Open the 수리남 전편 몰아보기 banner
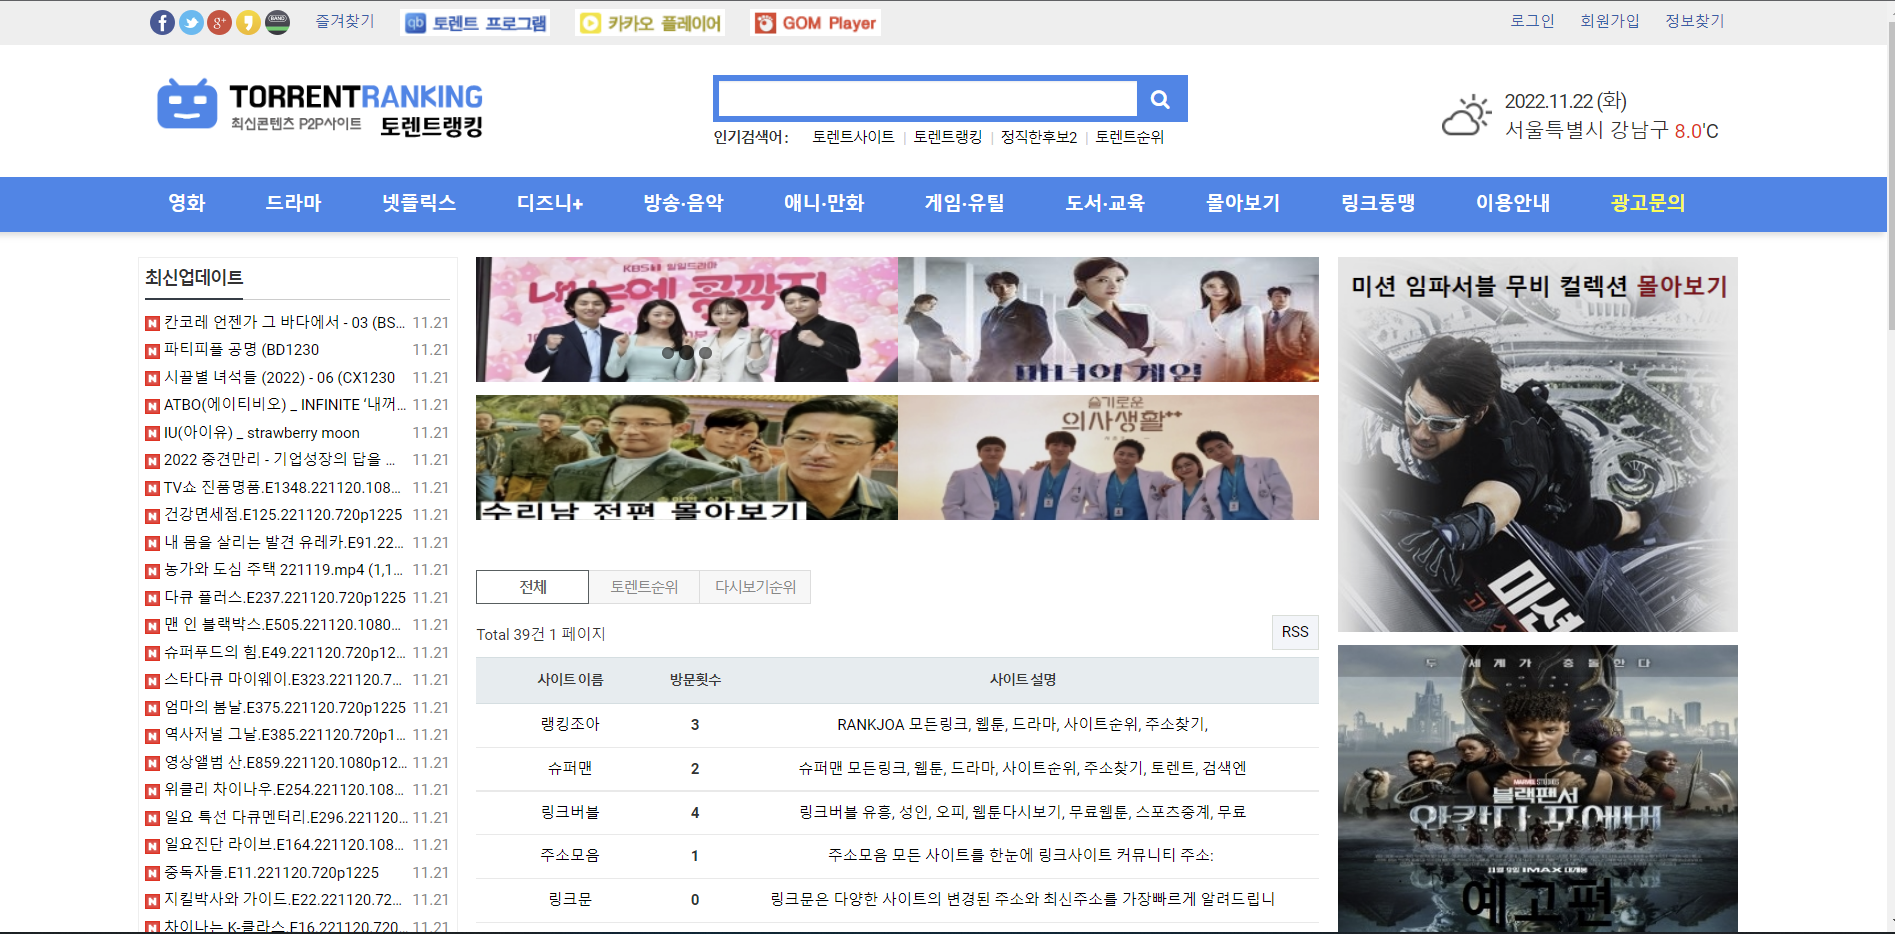The width and height of the screenshot is (1895, 934). click(687, 457)
